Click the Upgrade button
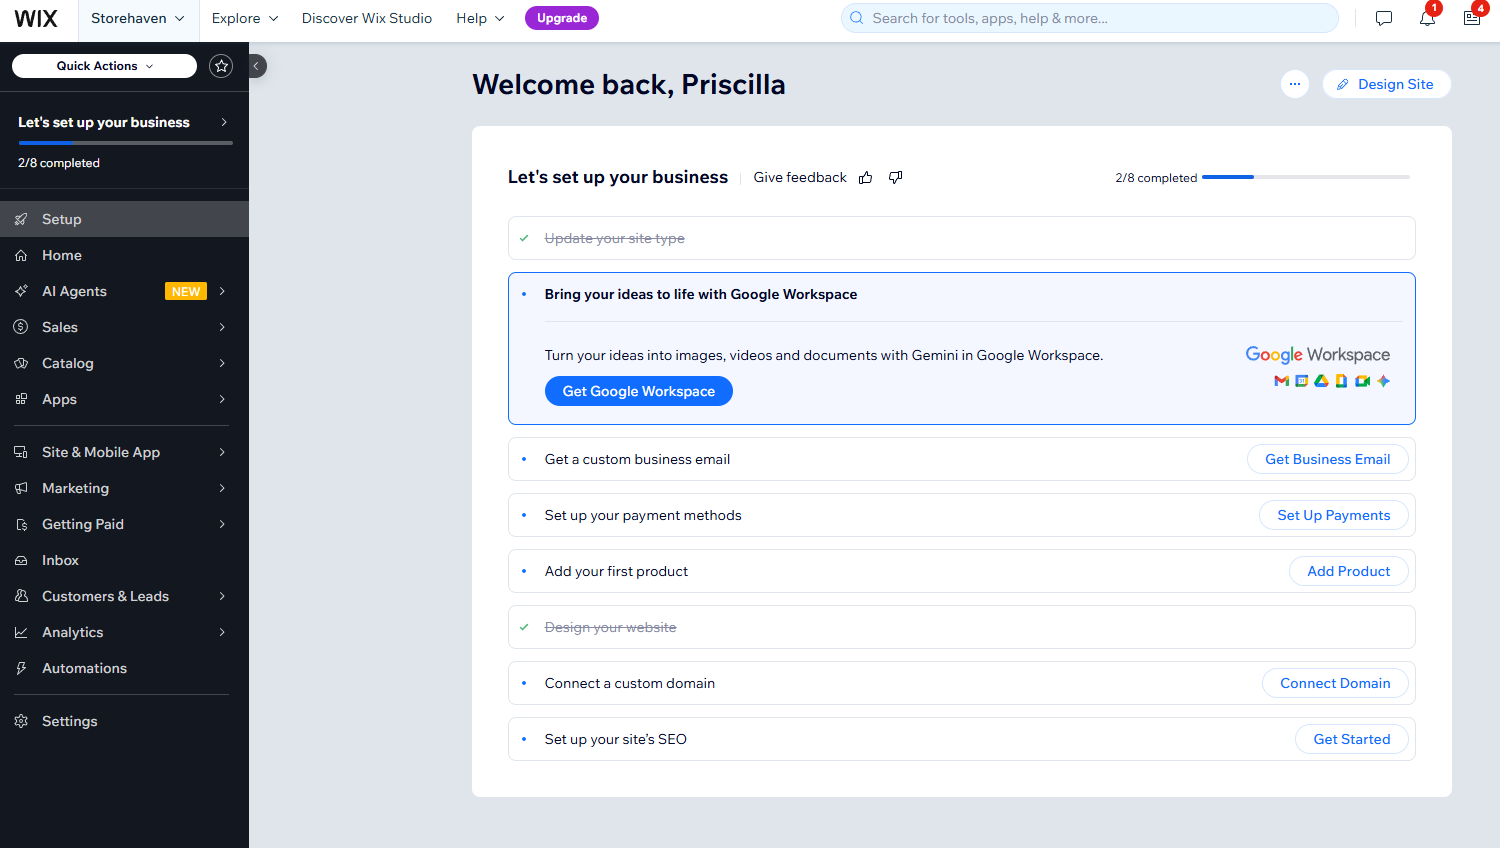The height and width of the screenshot is (848, 1500). click(562, 18)
